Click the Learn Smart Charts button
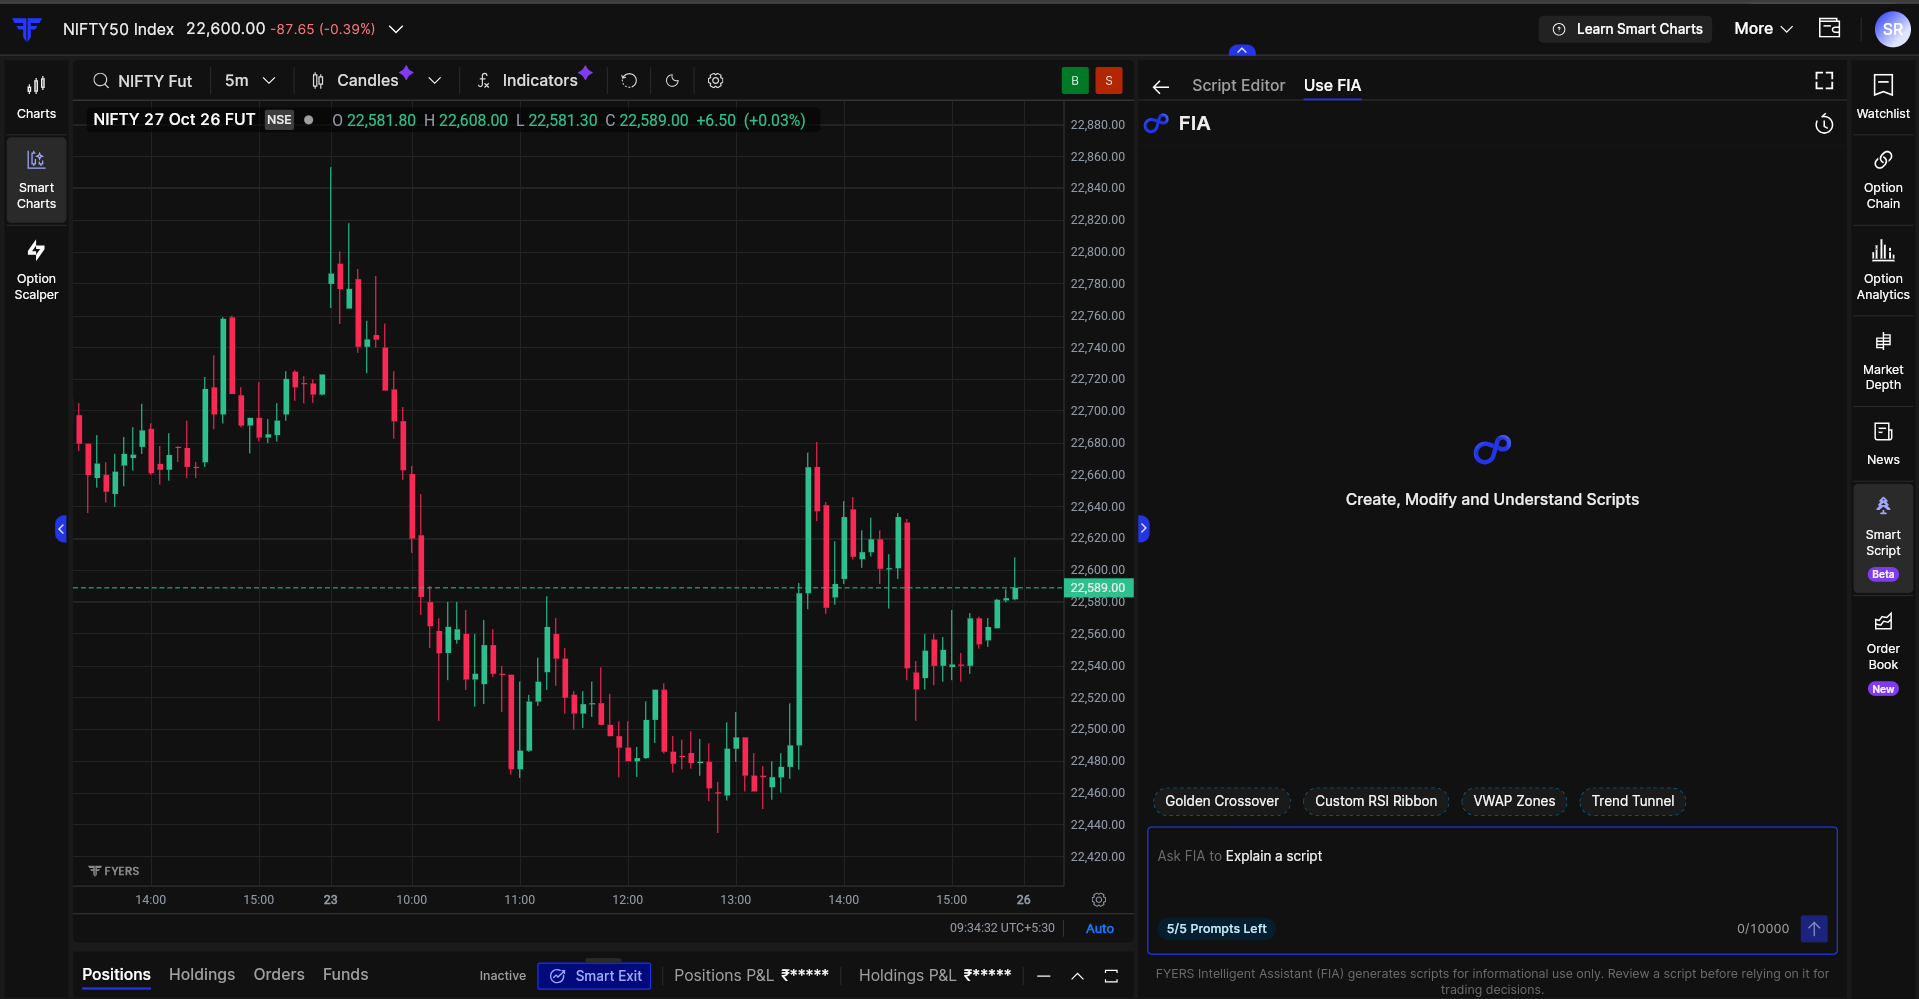1919x999 pixels. (1626, 29)
